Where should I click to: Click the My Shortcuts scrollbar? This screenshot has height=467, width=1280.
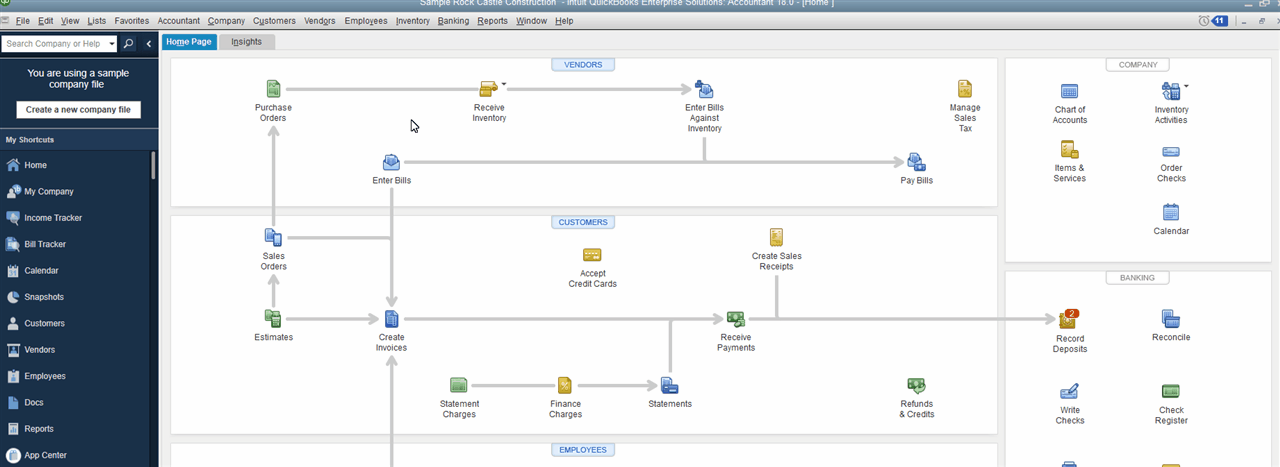click(154, 166)
